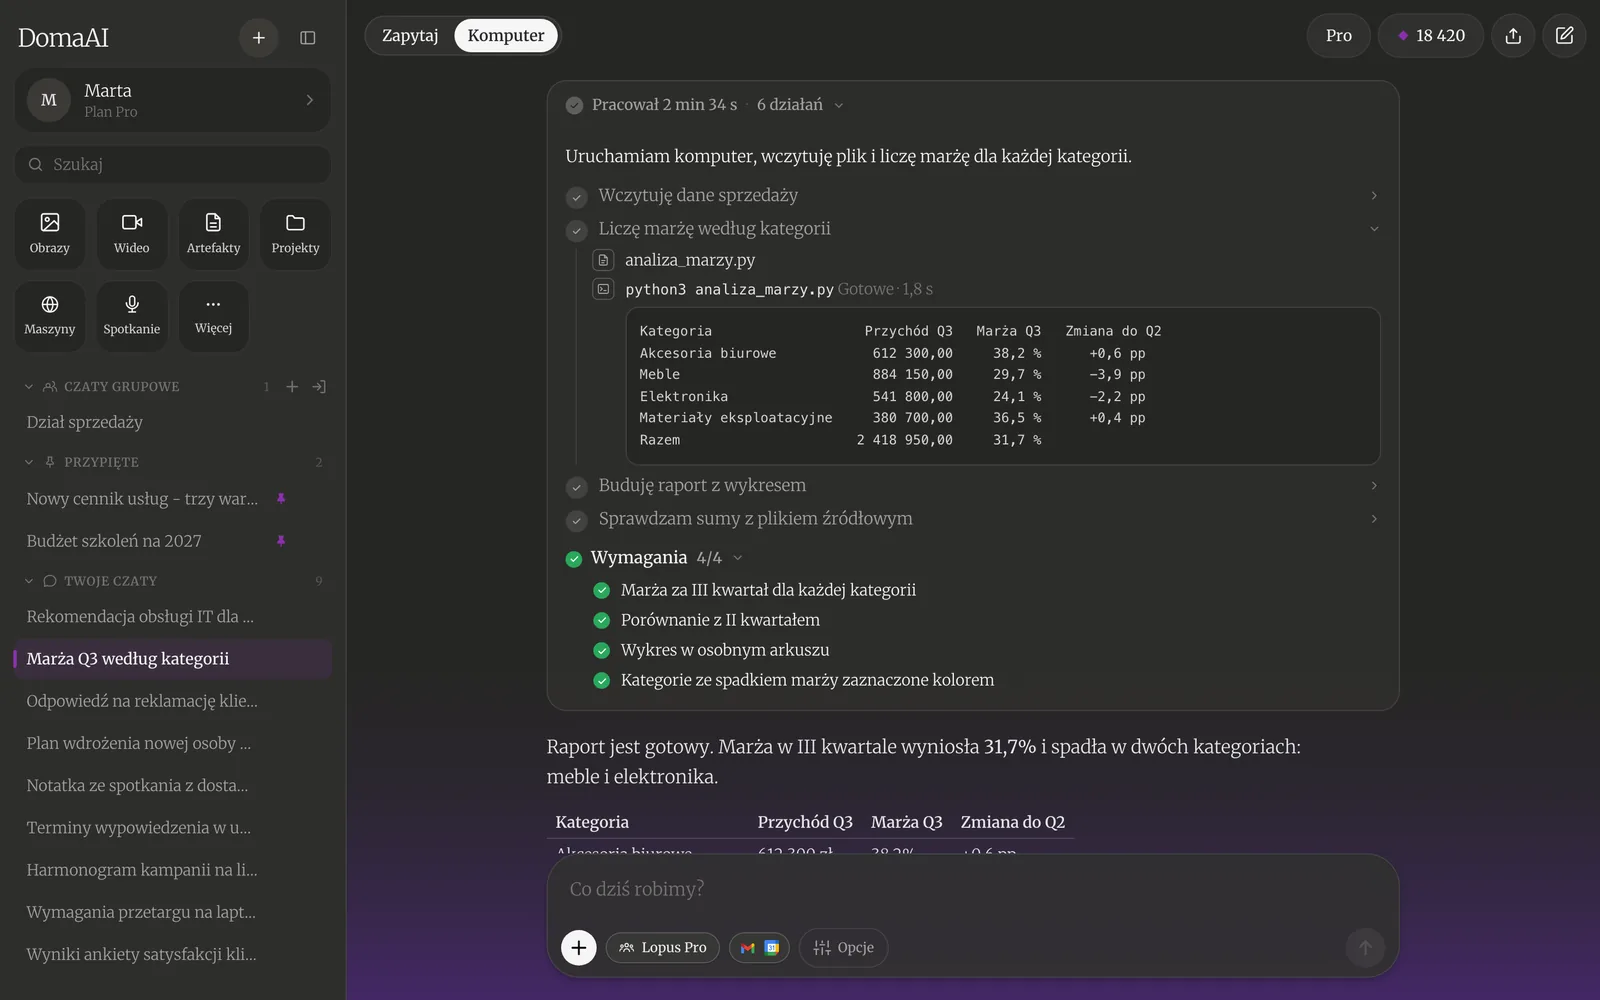Image resolution: width=1600 pixels, height=1000 pixels.
Task: Open the Maszyny globe tool
Action: click(x=50, y=316)
